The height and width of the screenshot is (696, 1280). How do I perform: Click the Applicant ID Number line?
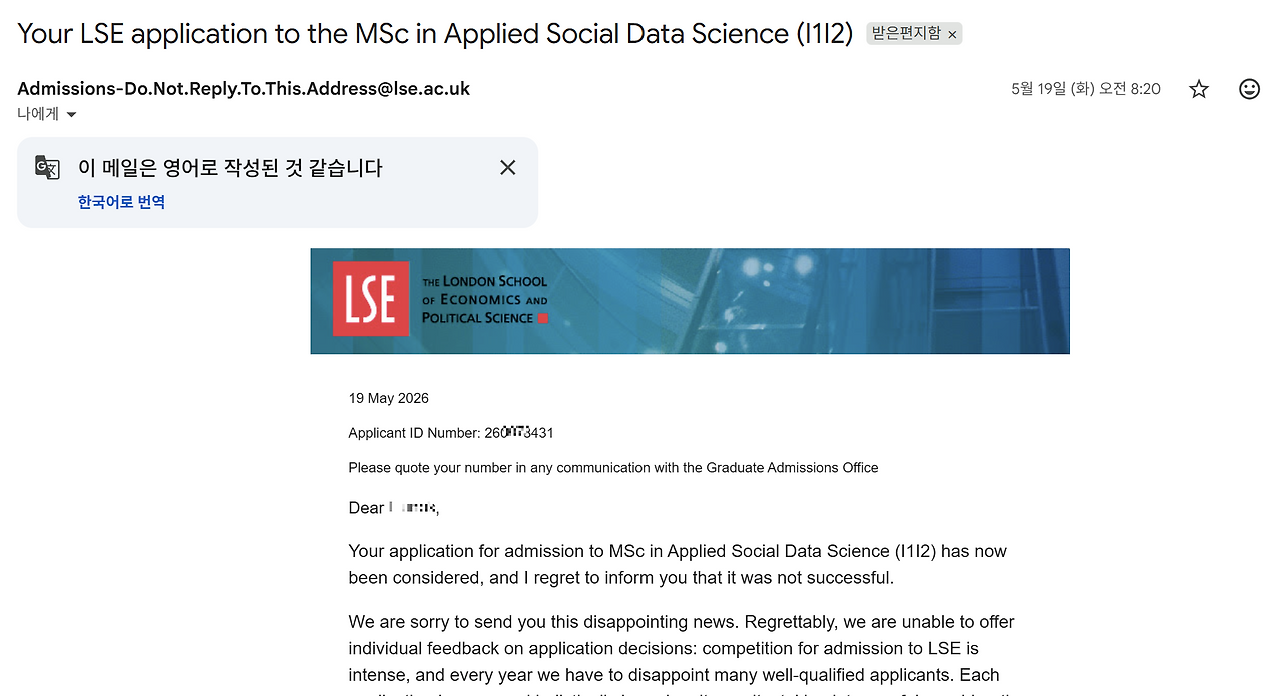(x=451, y=433)
